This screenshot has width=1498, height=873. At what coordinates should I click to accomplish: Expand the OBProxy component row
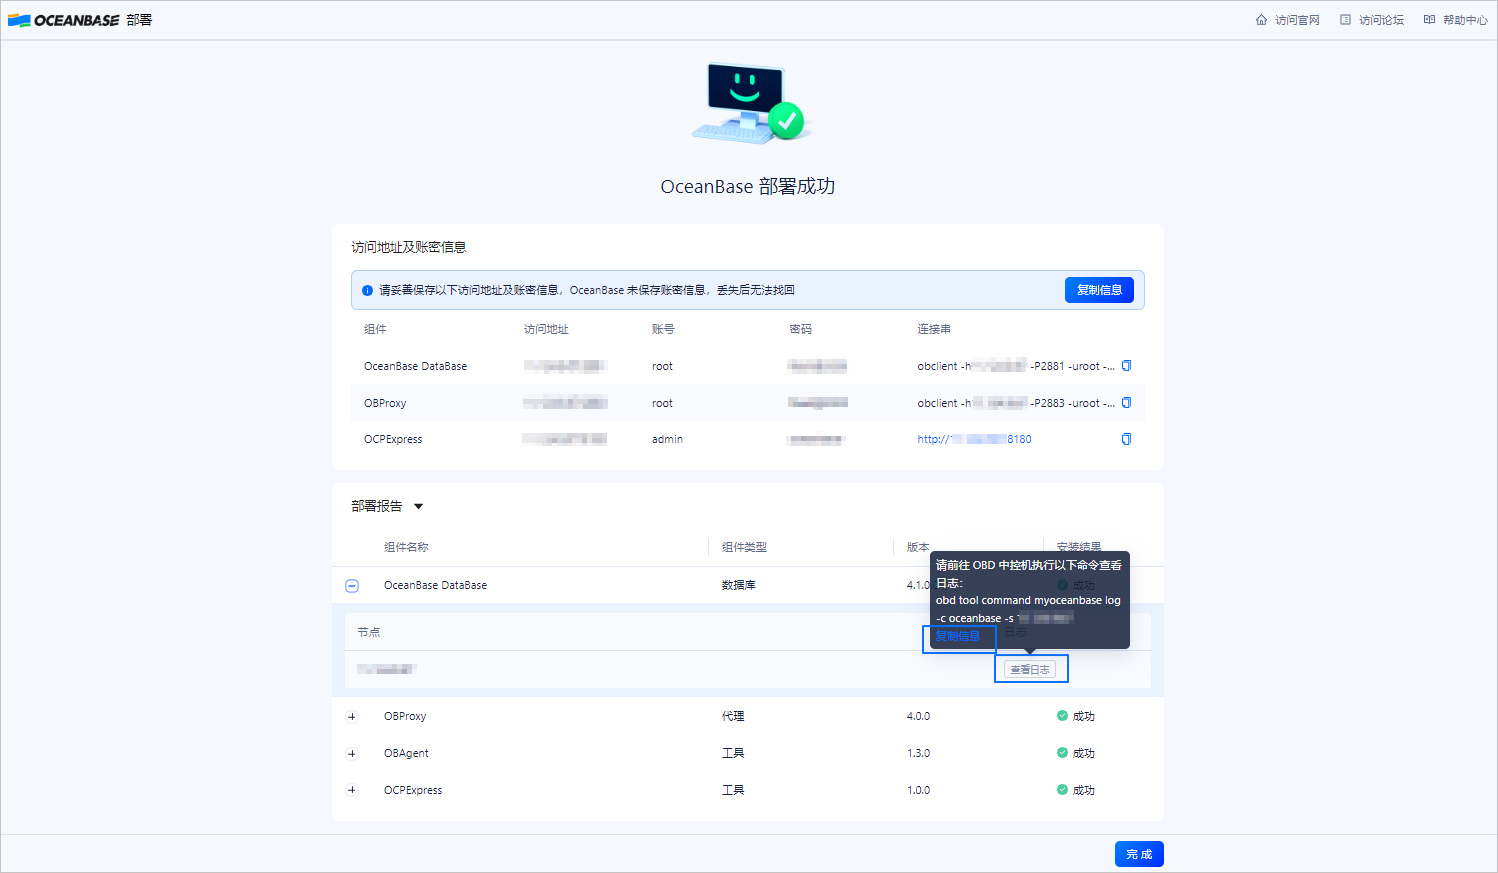[352, 716]
